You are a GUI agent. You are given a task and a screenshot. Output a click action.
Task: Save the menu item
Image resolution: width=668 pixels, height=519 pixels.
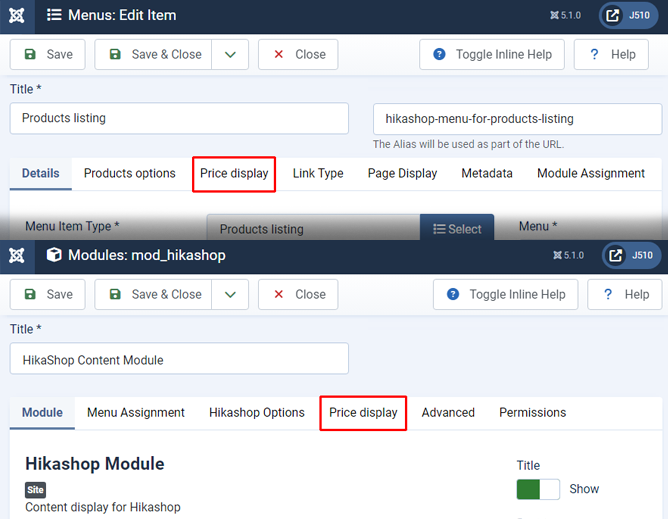[48, 55]
